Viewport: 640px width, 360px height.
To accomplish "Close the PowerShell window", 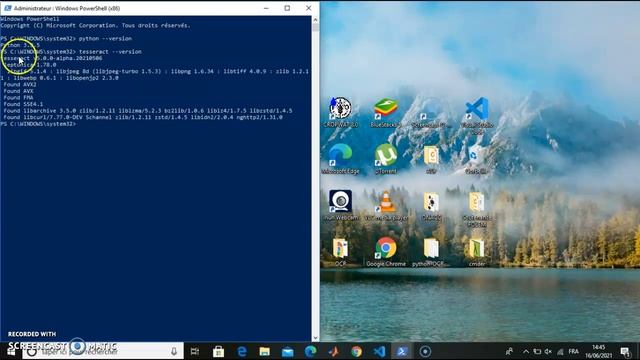I will [x=309, y=8].
